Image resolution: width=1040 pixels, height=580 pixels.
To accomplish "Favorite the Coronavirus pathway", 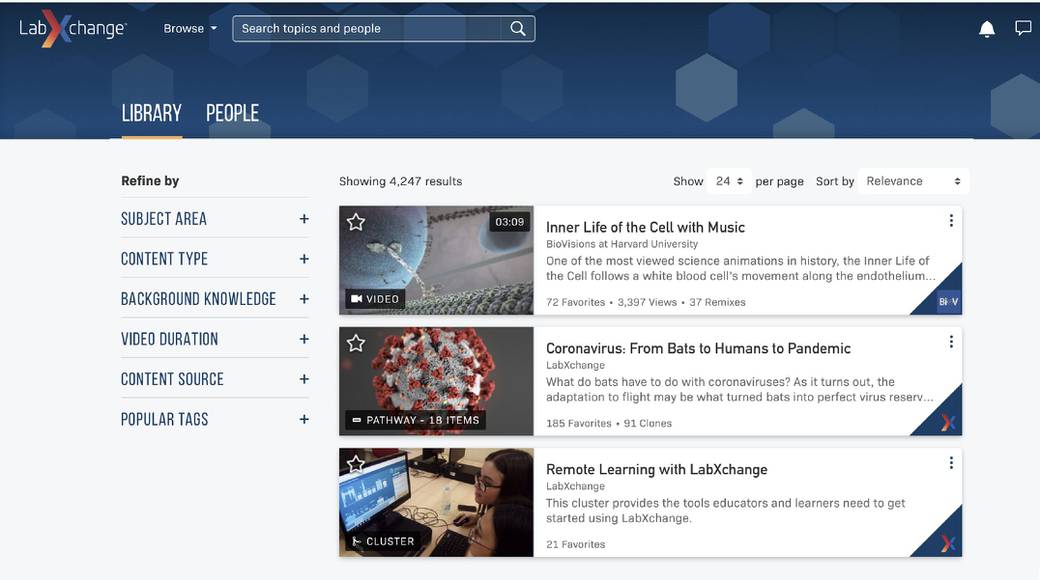I will (356, 342).
